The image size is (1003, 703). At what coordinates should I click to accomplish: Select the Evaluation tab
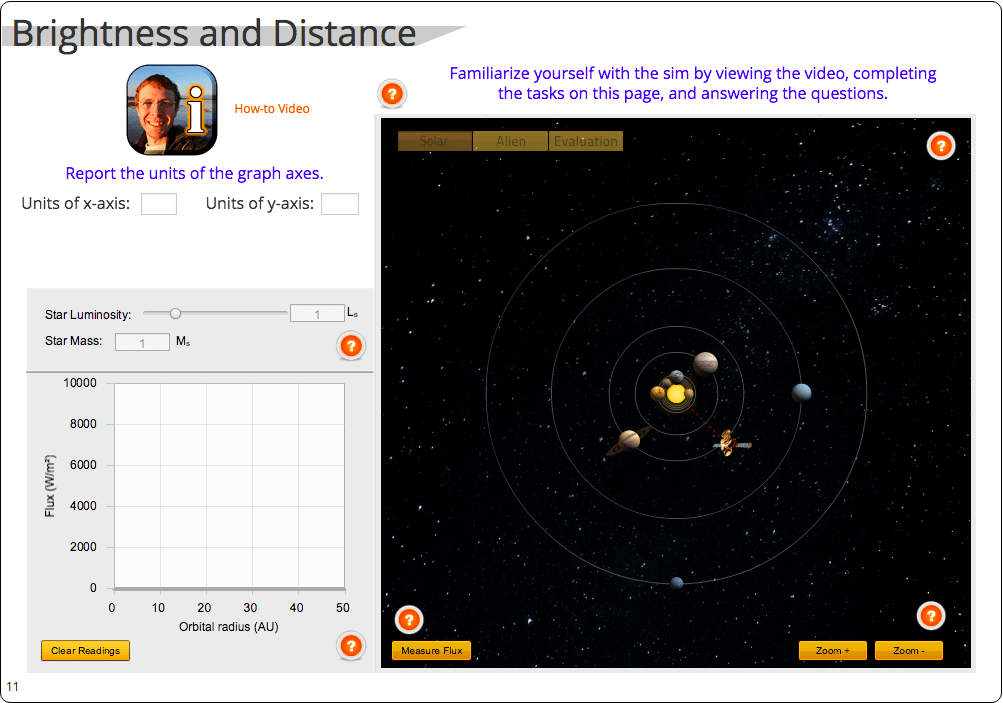[586, 141]
